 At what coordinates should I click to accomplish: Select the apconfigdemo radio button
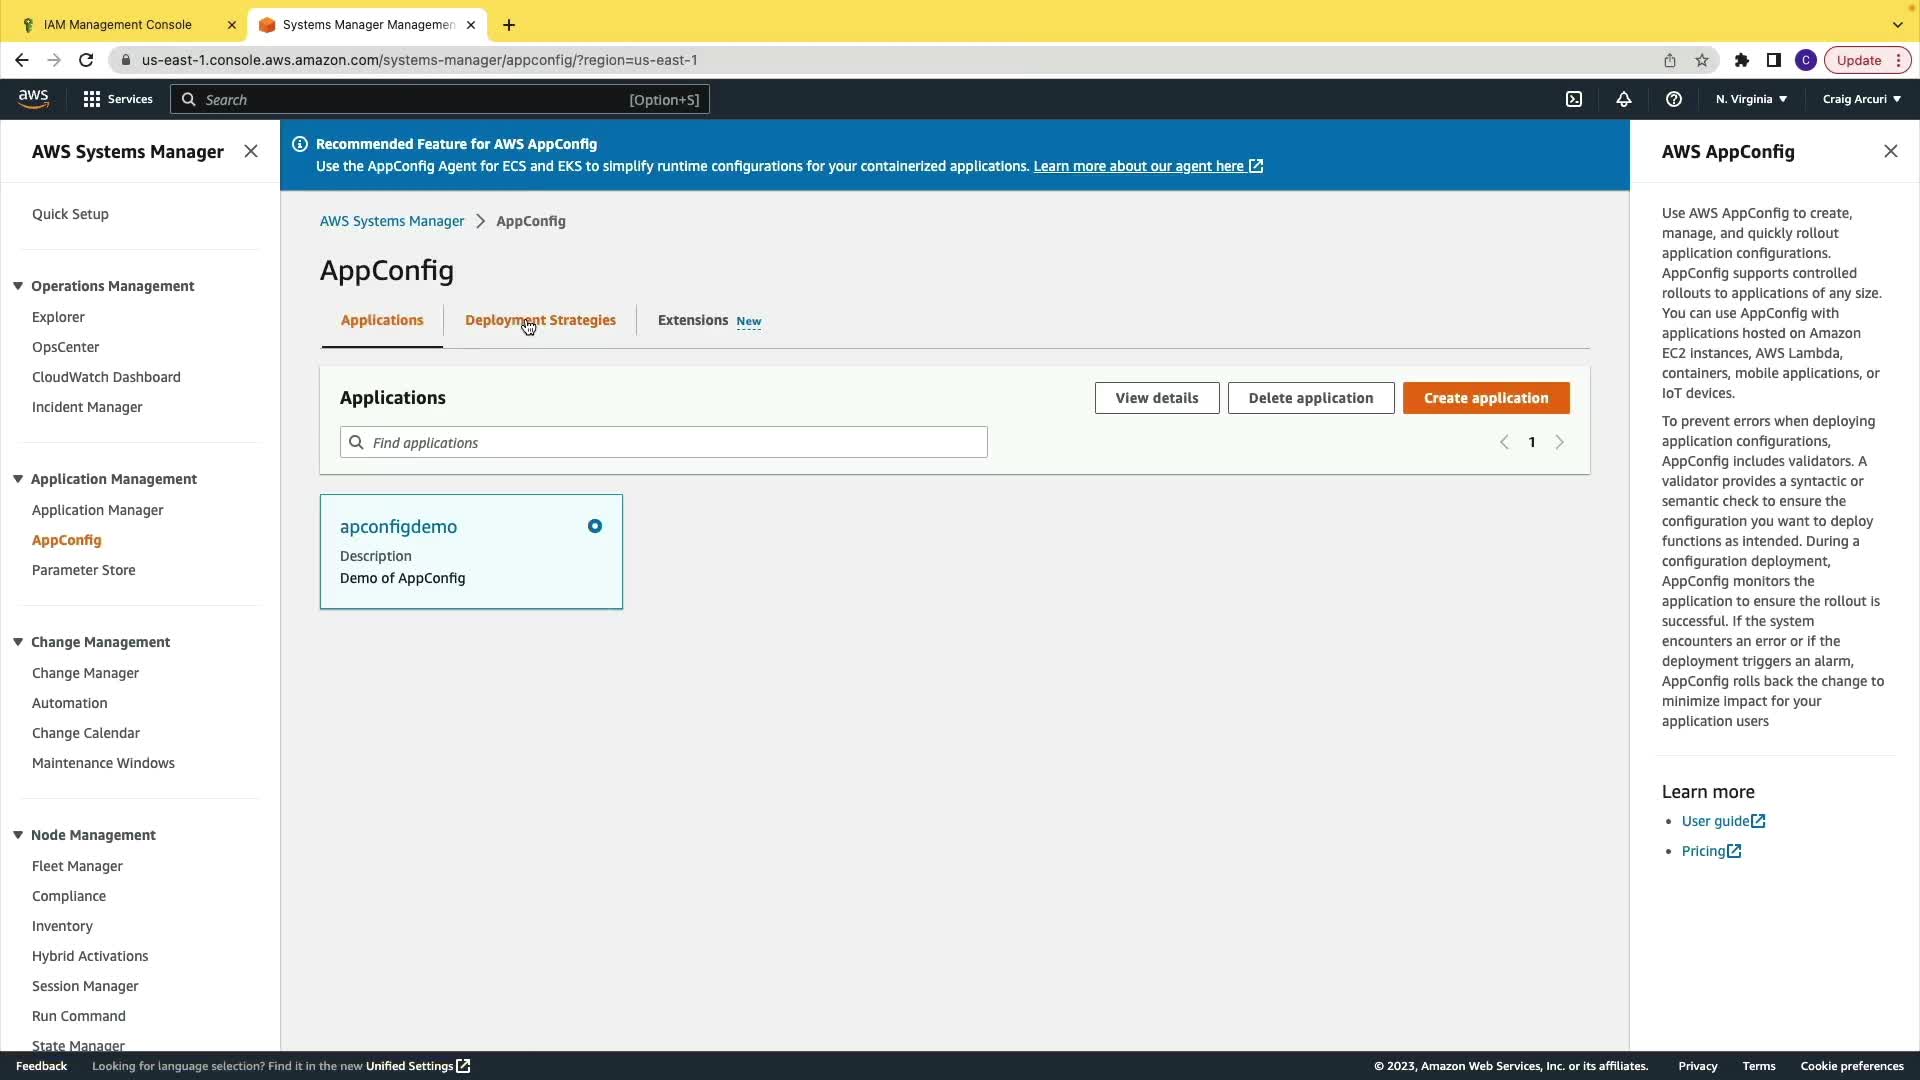(595, 526)
